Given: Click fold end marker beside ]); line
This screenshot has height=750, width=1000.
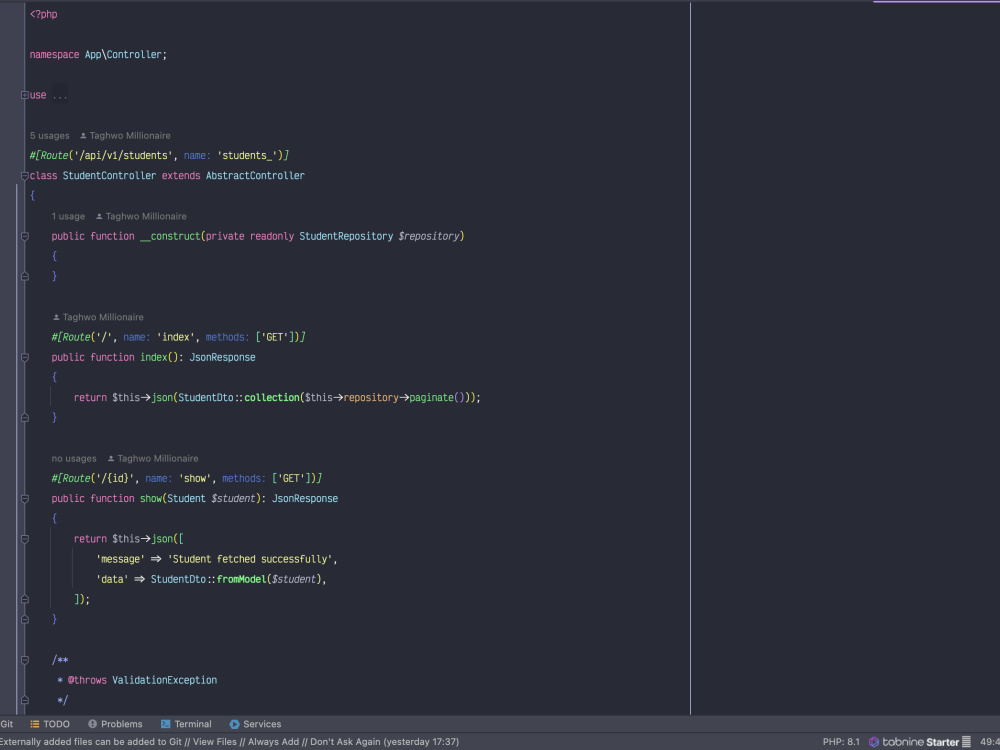Looking at the screenshot, I should [24, 599].
